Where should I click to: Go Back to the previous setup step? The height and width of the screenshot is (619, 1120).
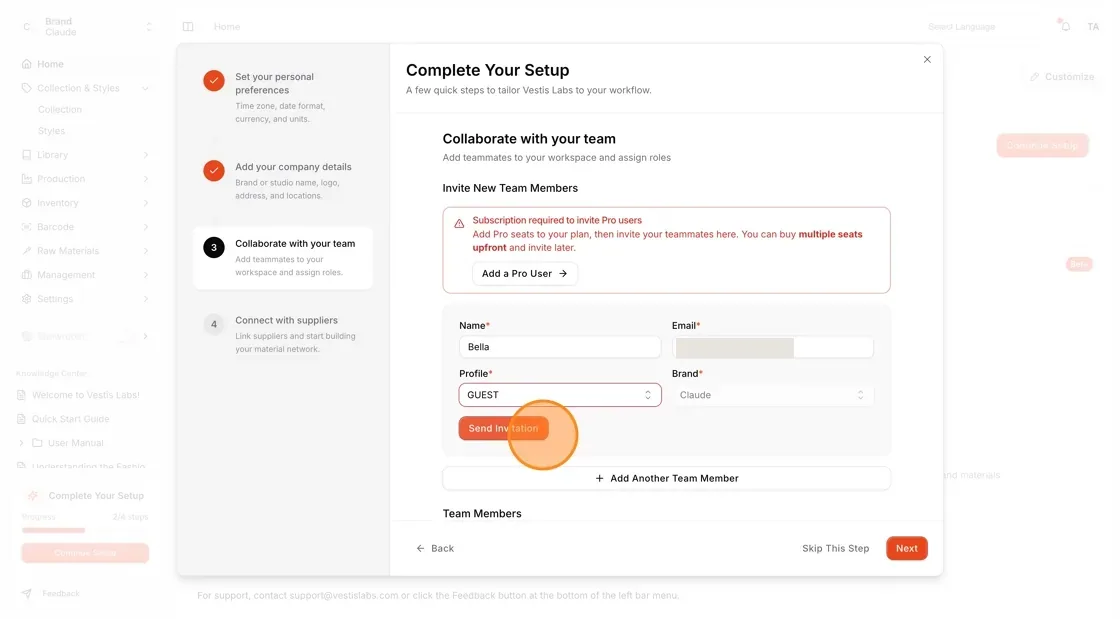435,548
